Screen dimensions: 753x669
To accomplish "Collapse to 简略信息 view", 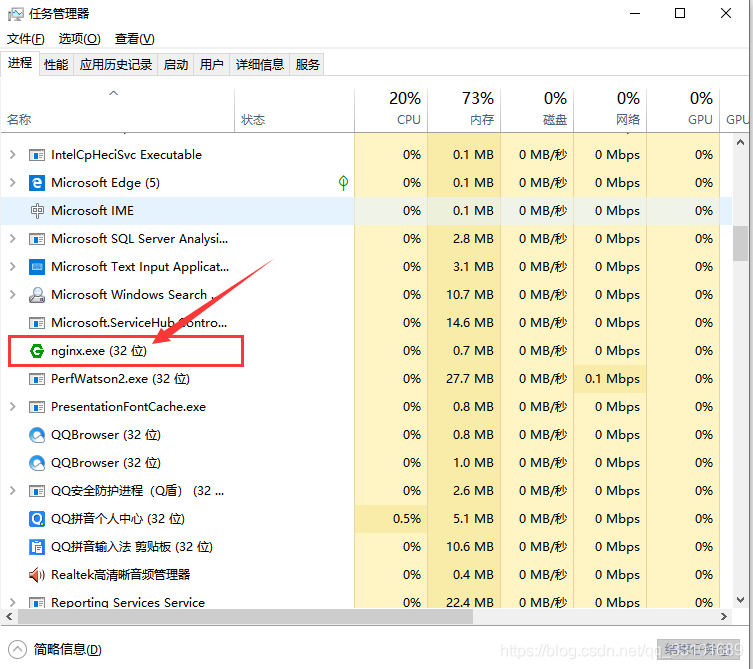I will point(55,650).
